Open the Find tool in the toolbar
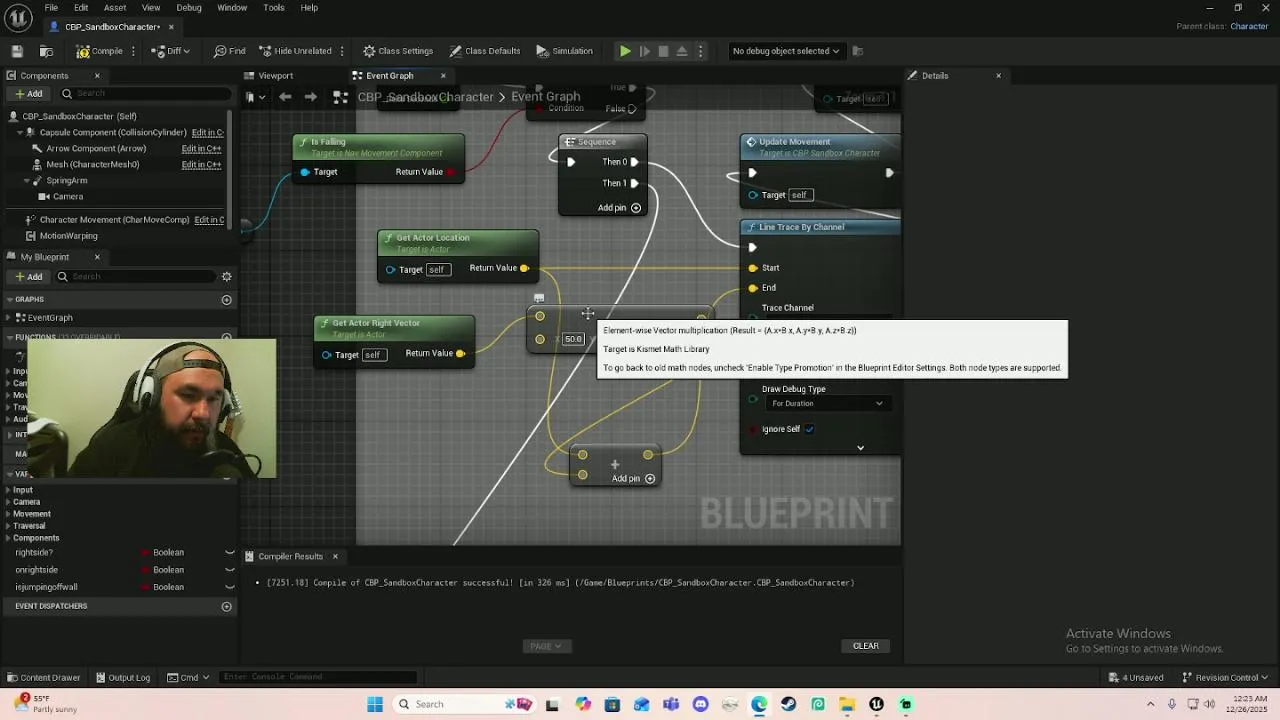 [229, 51]
